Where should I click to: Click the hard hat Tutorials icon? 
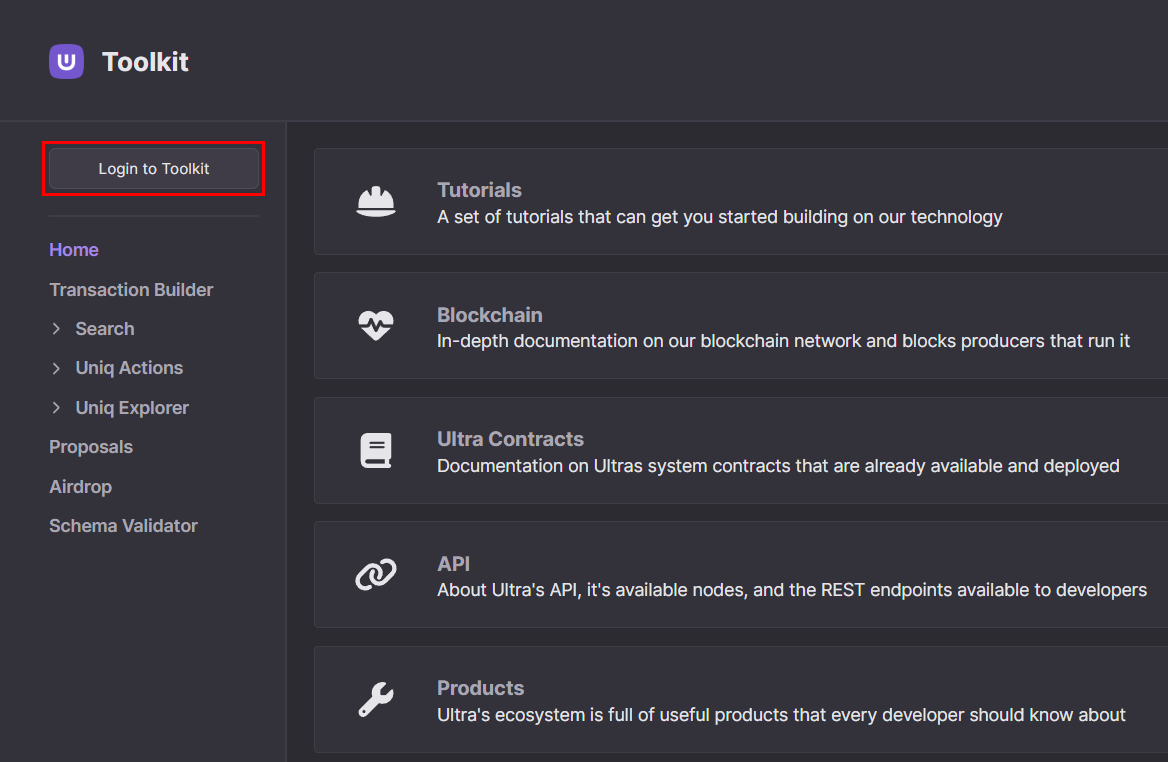pyautogui.click(x=375, y=202)
